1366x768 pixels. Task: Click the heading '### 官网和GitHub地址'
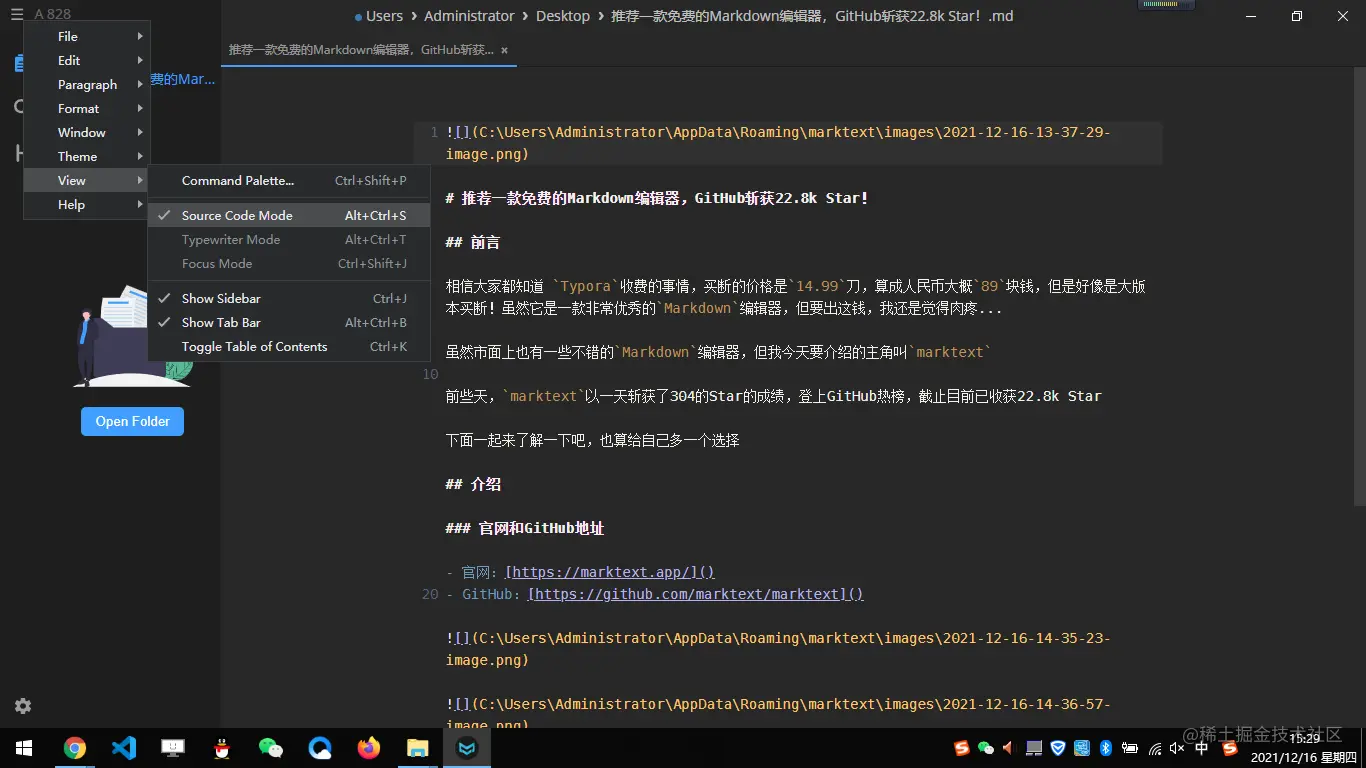pos(525,528)
